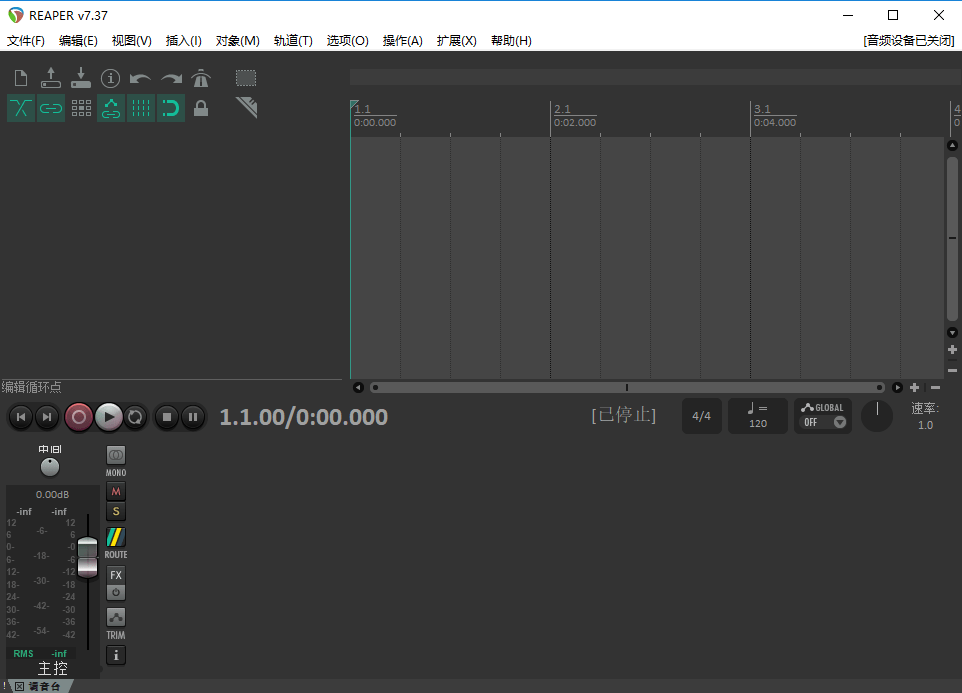Solo the master track
Screen dimensions: 962x693
click(115, 511)
